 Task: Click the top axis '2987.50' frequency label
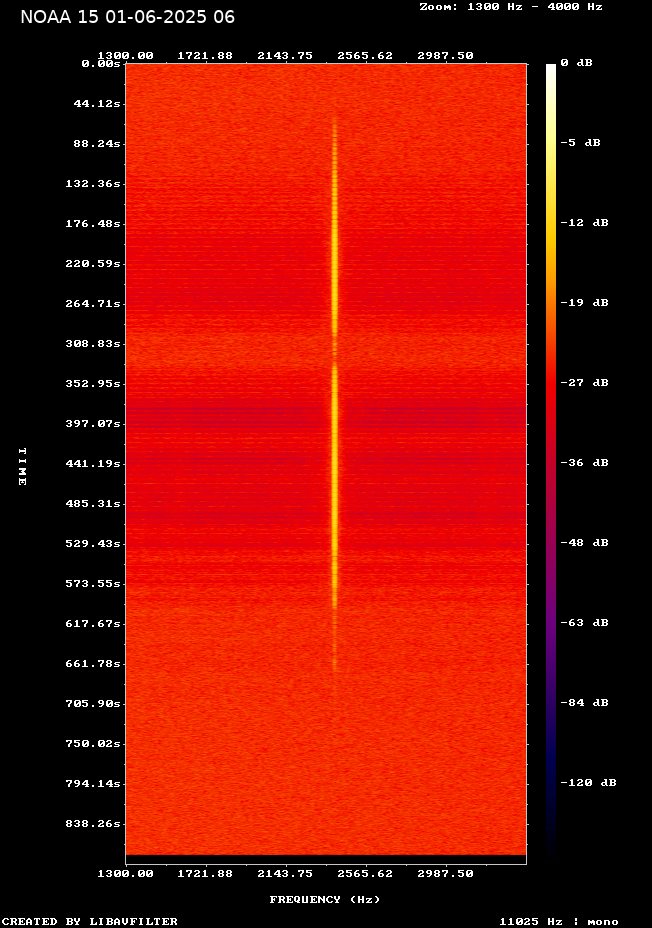click(445, 56)
